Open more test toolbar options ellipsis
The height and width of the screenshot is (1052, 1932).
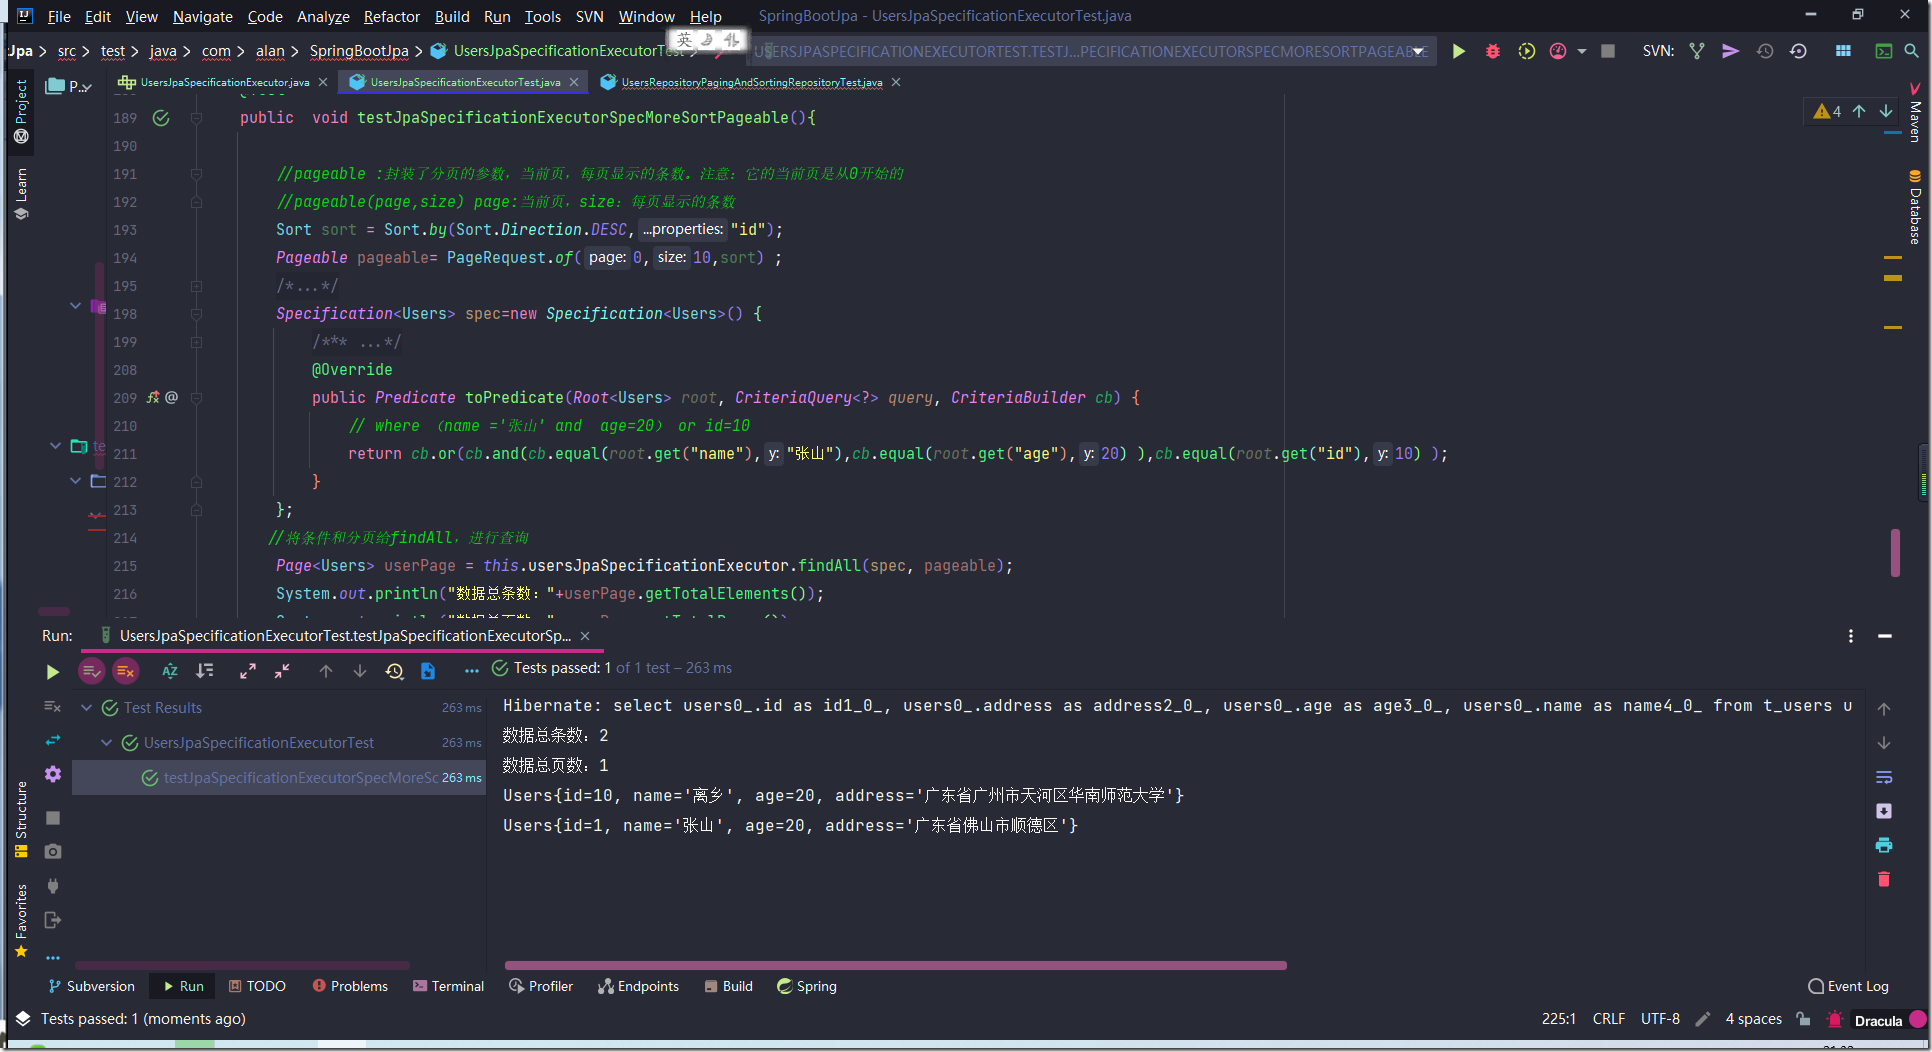click(x=471, y=671)
